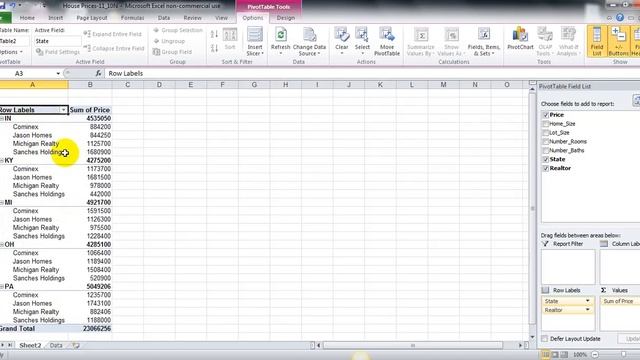Image resolution: width=640 pixels, height=360 pixels.
Task: Open Change Data Source
Action: (x=309, y=41)
